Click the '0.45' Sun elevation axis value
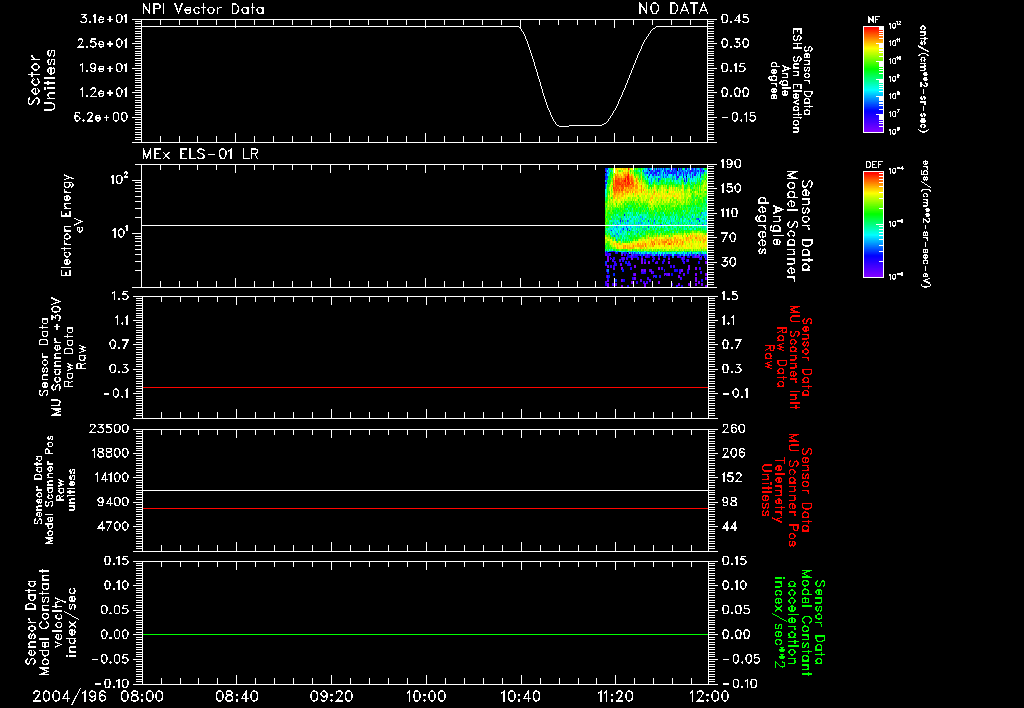This screenshot has width=1024, height=708. 735,19
